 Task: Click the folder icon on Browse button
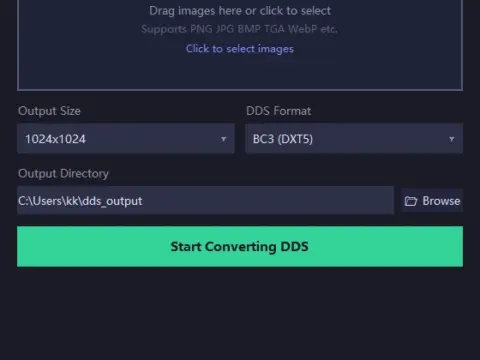point(411,201)
